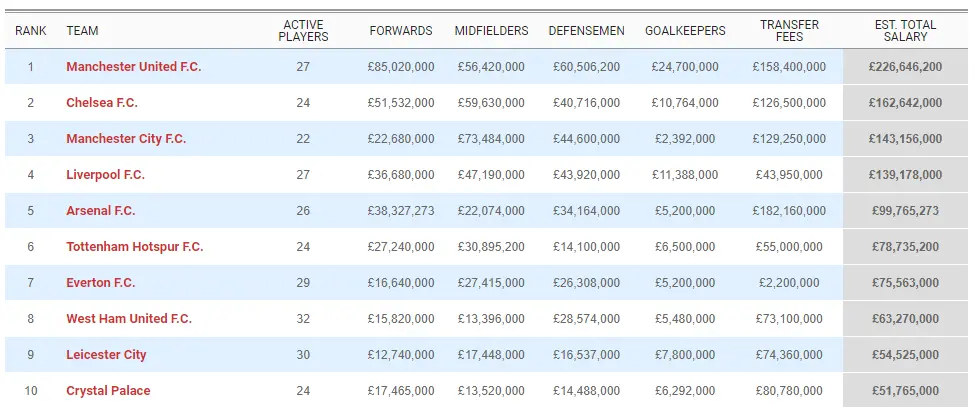Viewport: 975px width, 407px height.
Task: Sort by the Team column header
Action: tap(82, 31)
